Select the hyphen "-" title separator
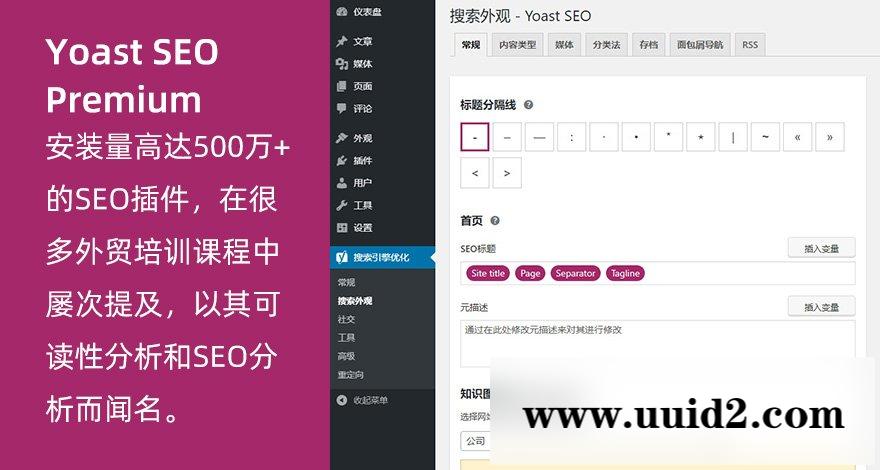The width and height of the screenshot is (880, 470). click(x=475, y=137)
